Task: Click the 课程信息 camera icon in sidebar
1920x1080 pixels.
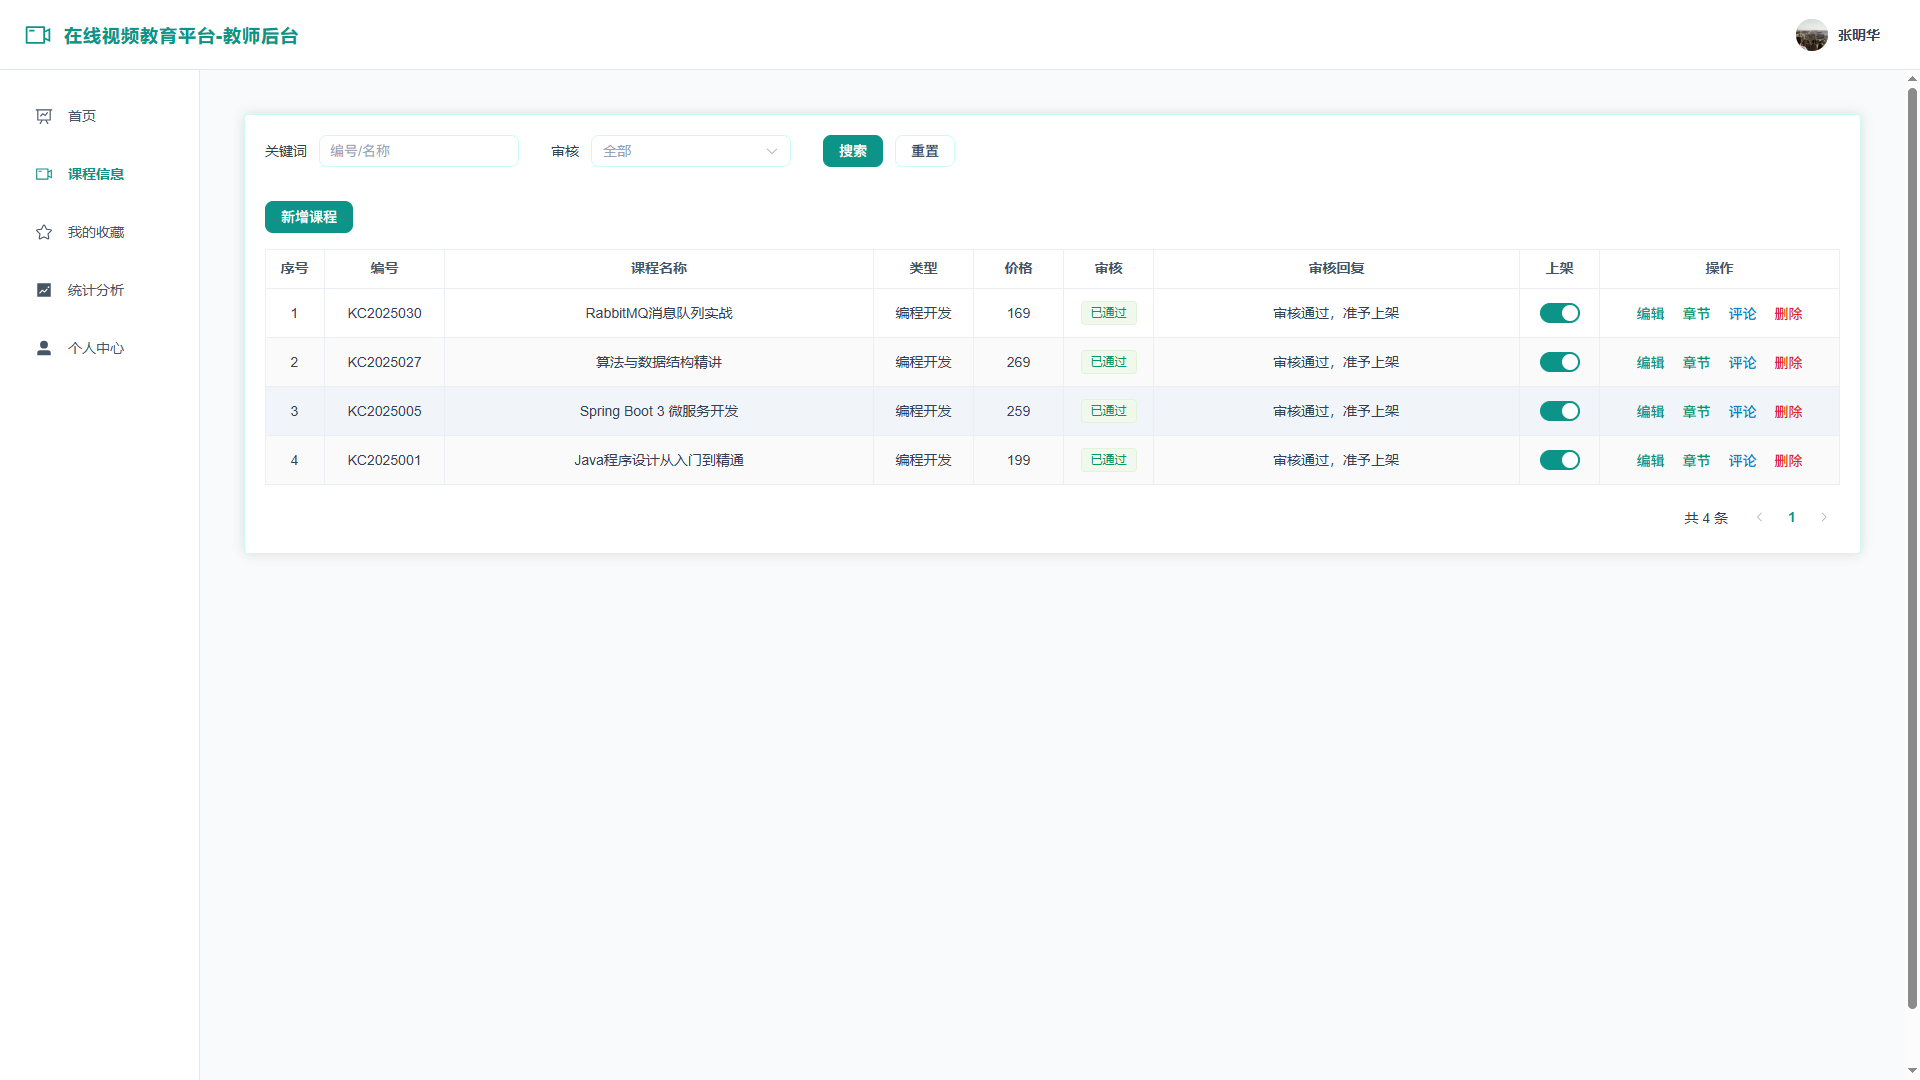Action: (x=44, y=174)
